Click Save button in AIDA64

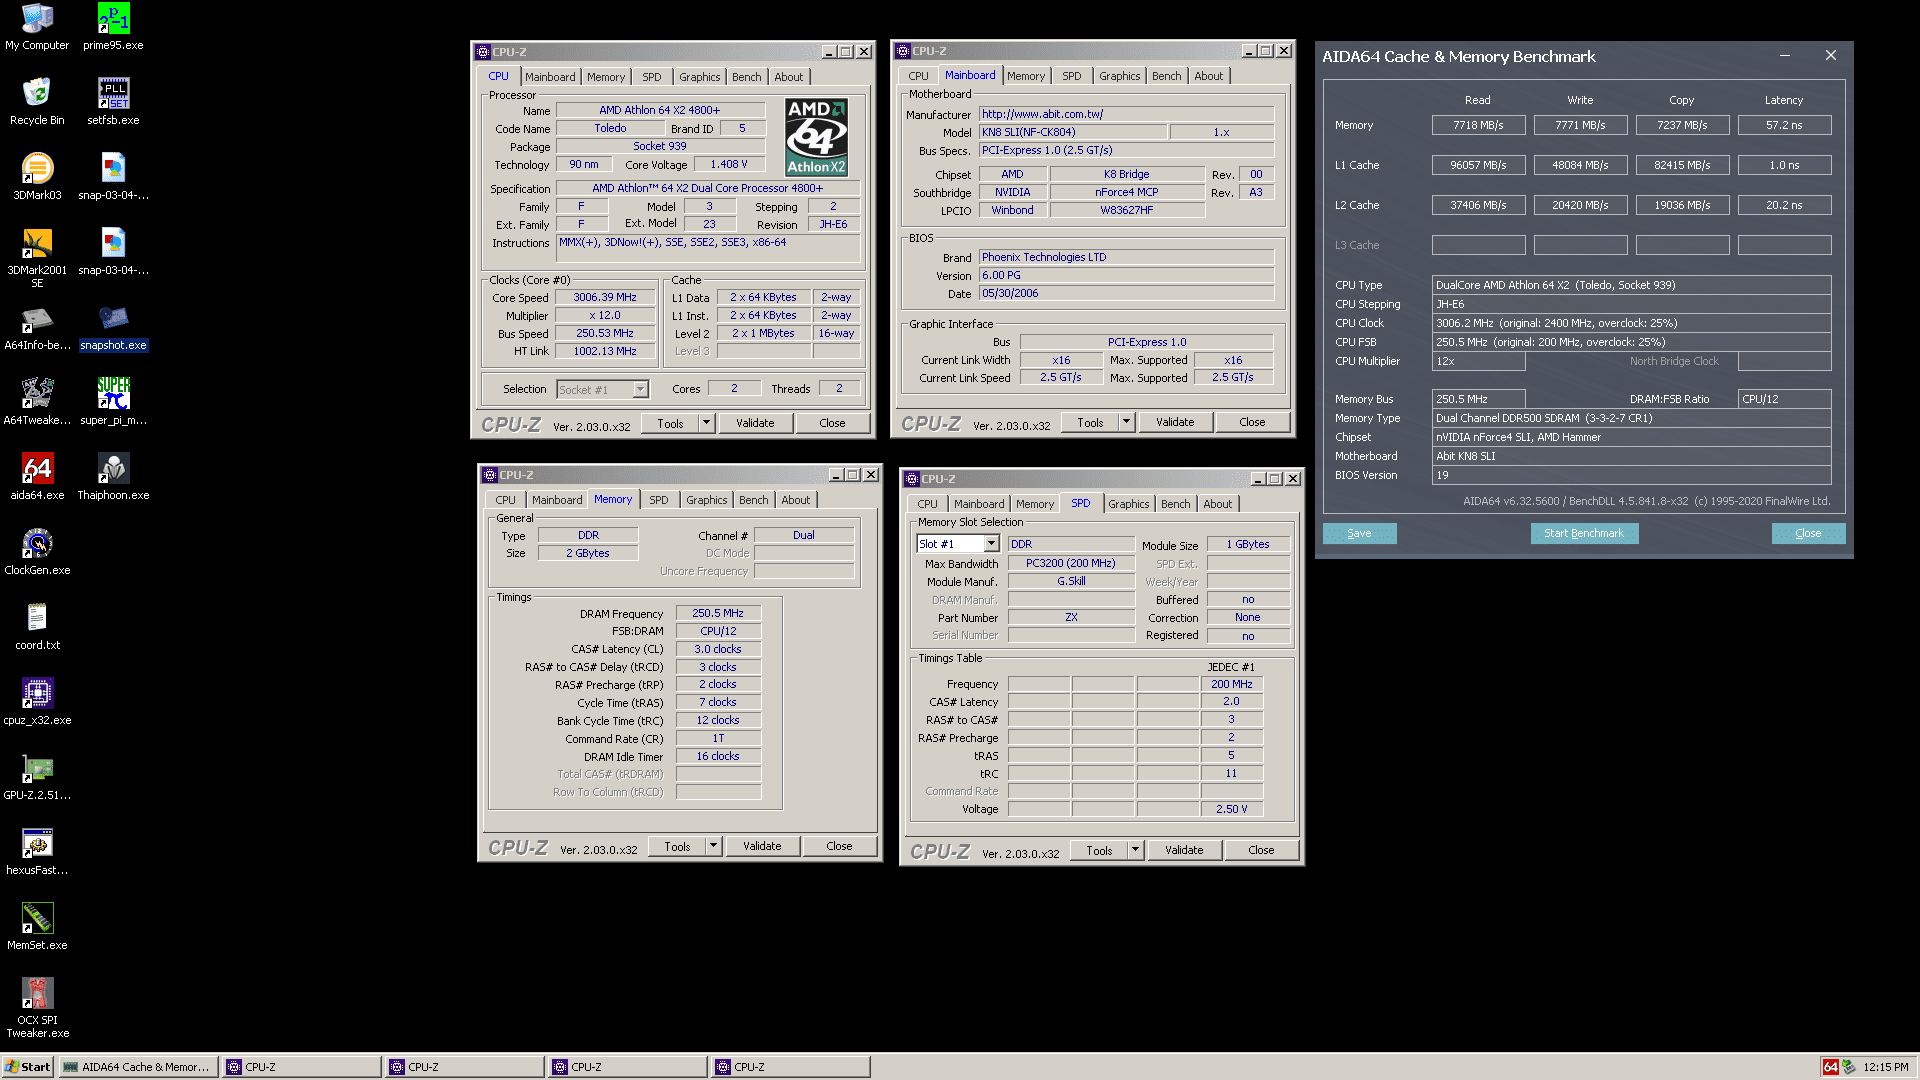click(1359, 533)
